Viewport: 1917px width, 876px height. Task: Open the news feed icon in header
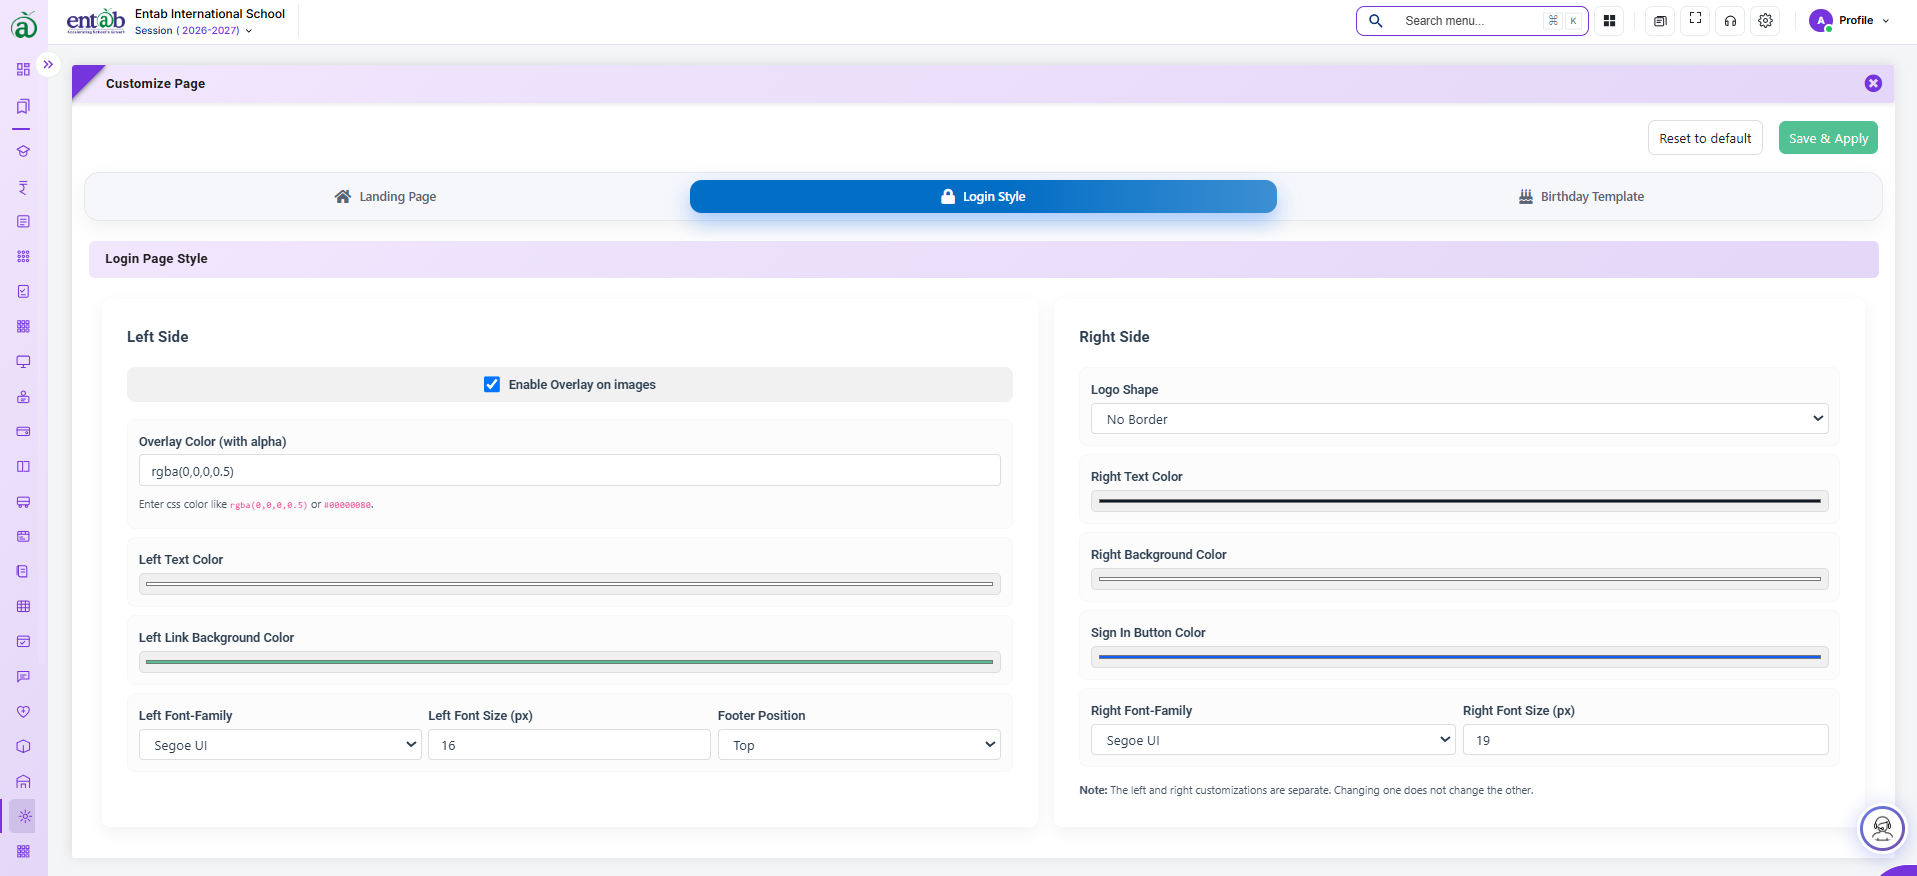pos(1660,20)
